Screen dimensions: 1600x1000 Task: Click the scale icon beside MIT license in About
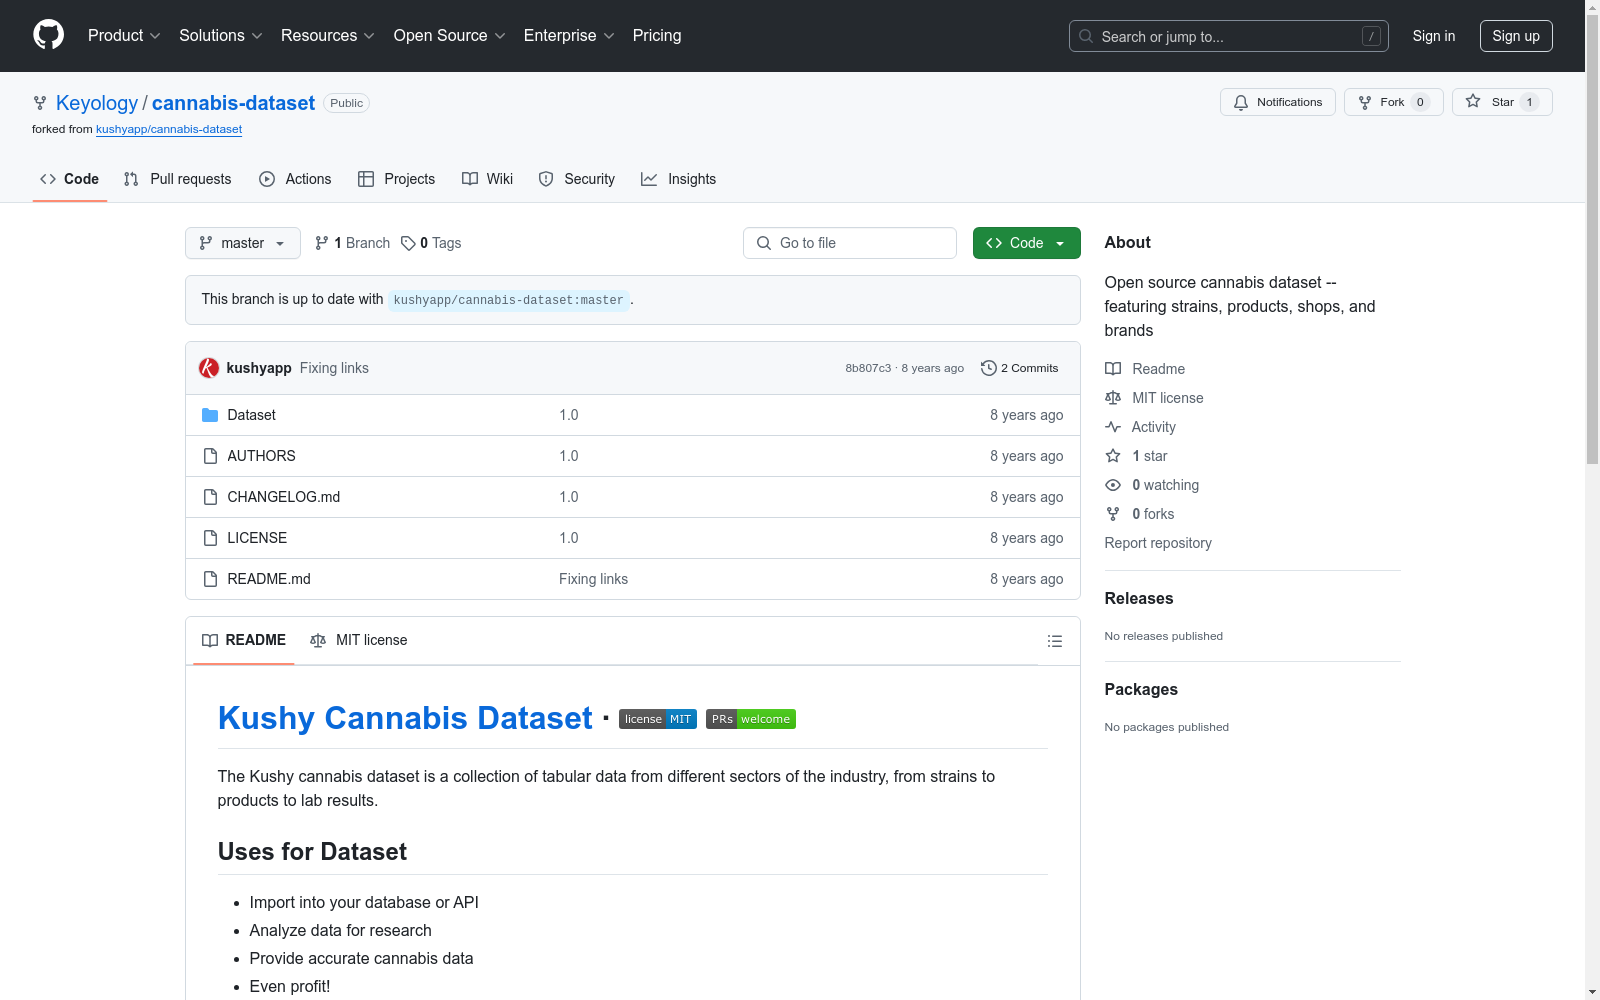click(1113, 398)
